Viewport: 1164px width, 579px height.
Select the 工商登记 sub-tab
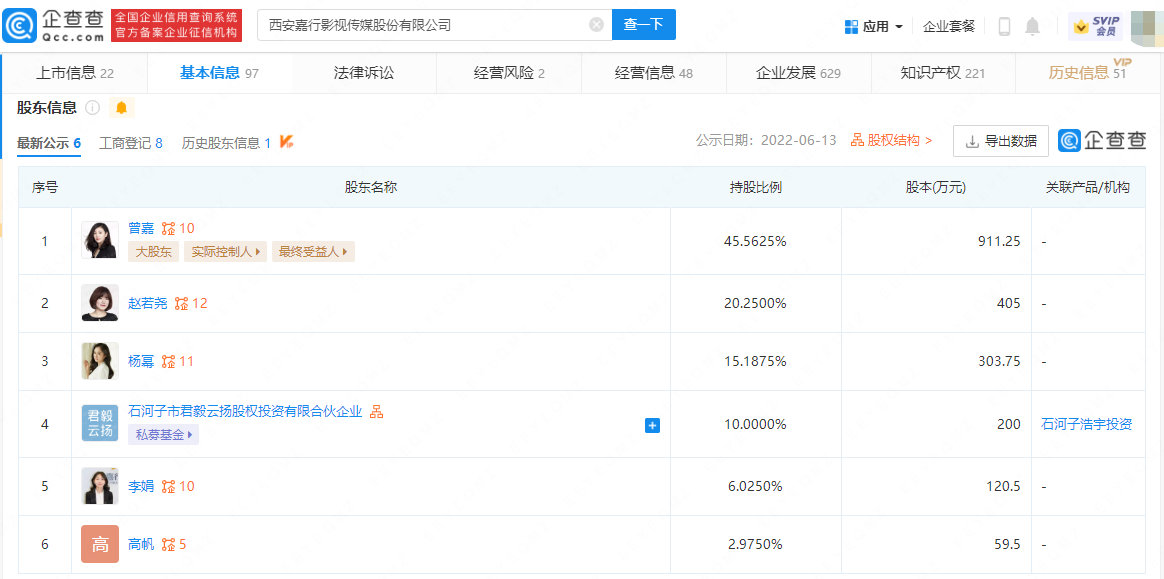(130, 143)
